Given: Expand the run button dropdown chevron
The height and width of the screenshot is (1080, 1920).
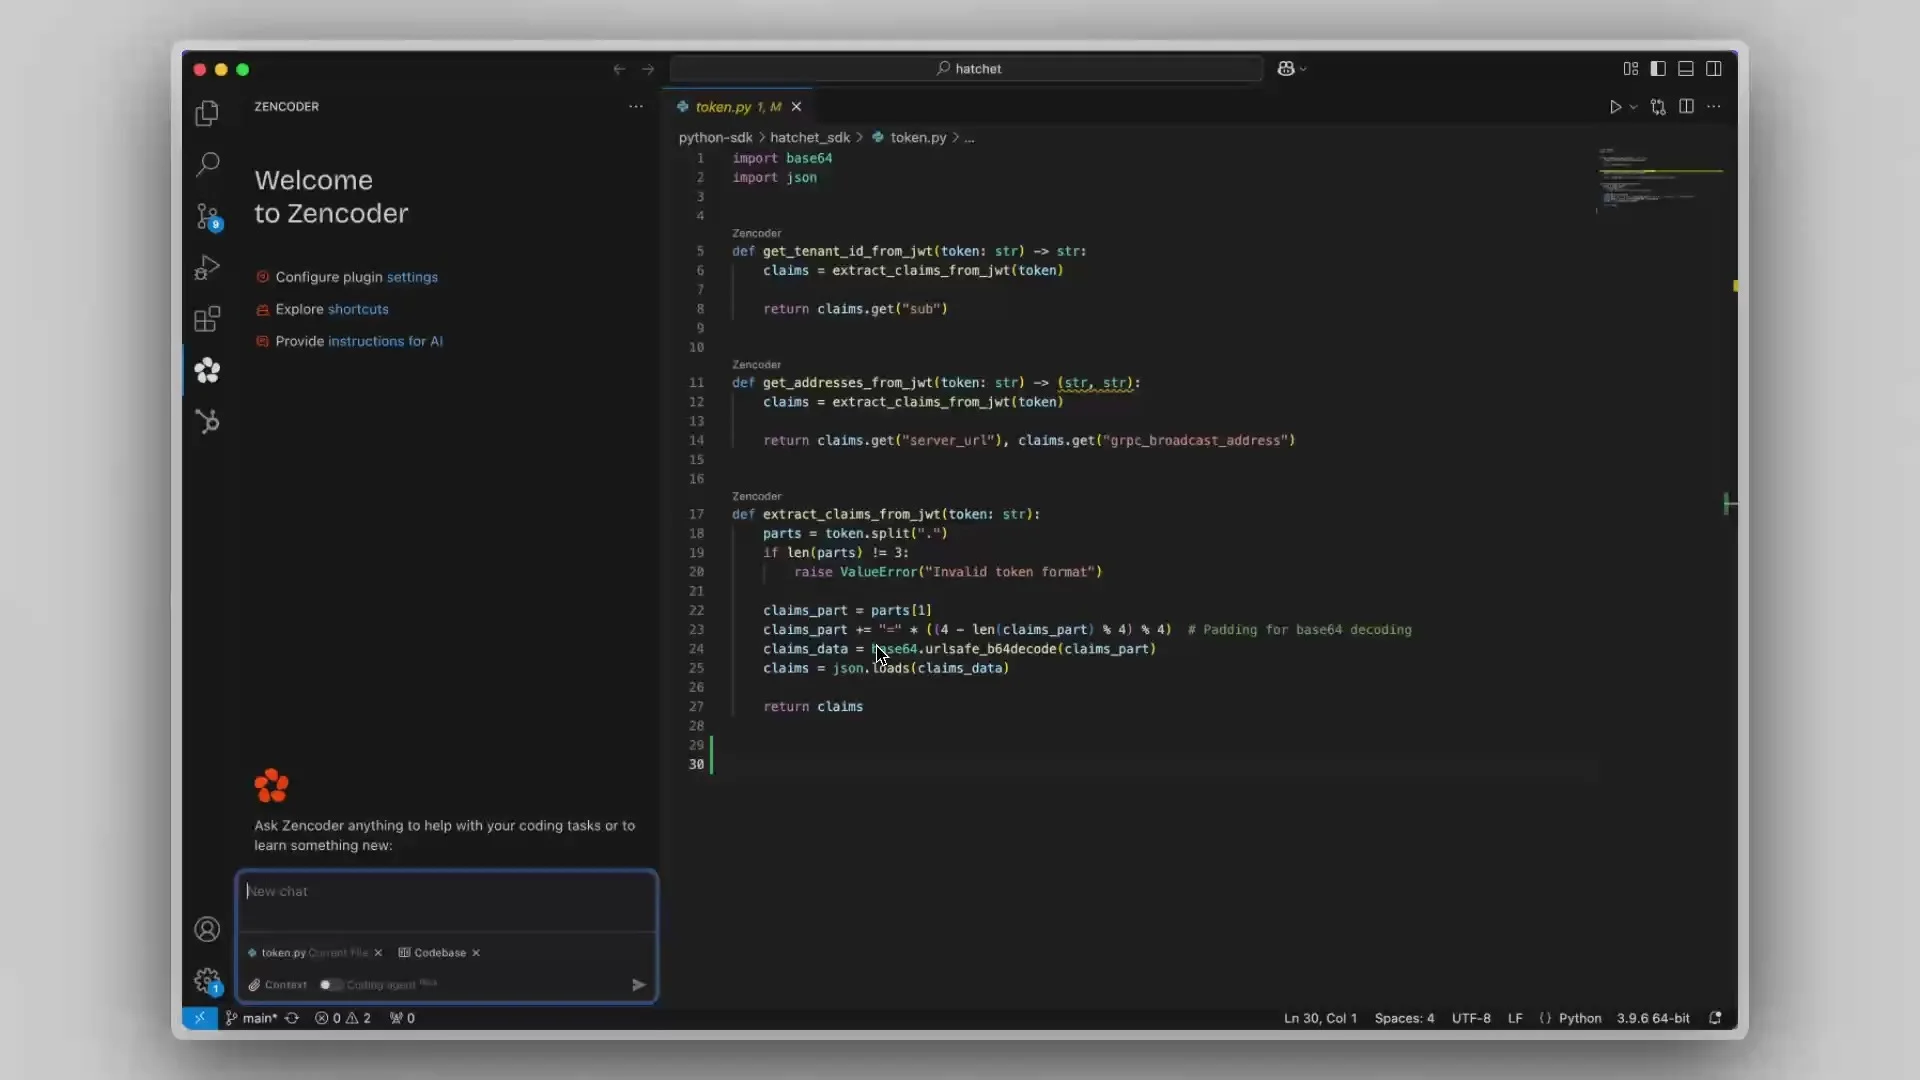Looking at the screenshot, I should tap(1632, 106).
